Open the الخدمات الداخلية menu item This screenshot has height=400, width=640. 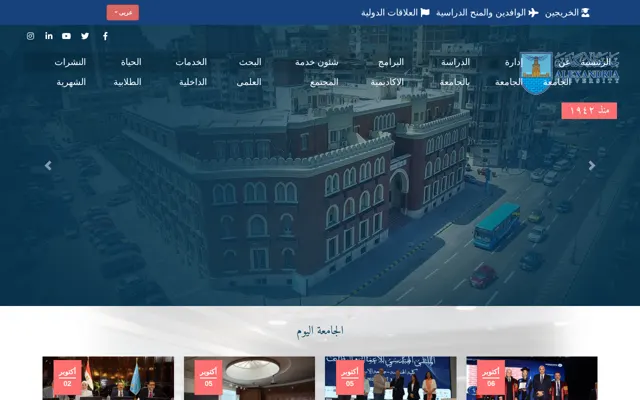coord(191,72)
